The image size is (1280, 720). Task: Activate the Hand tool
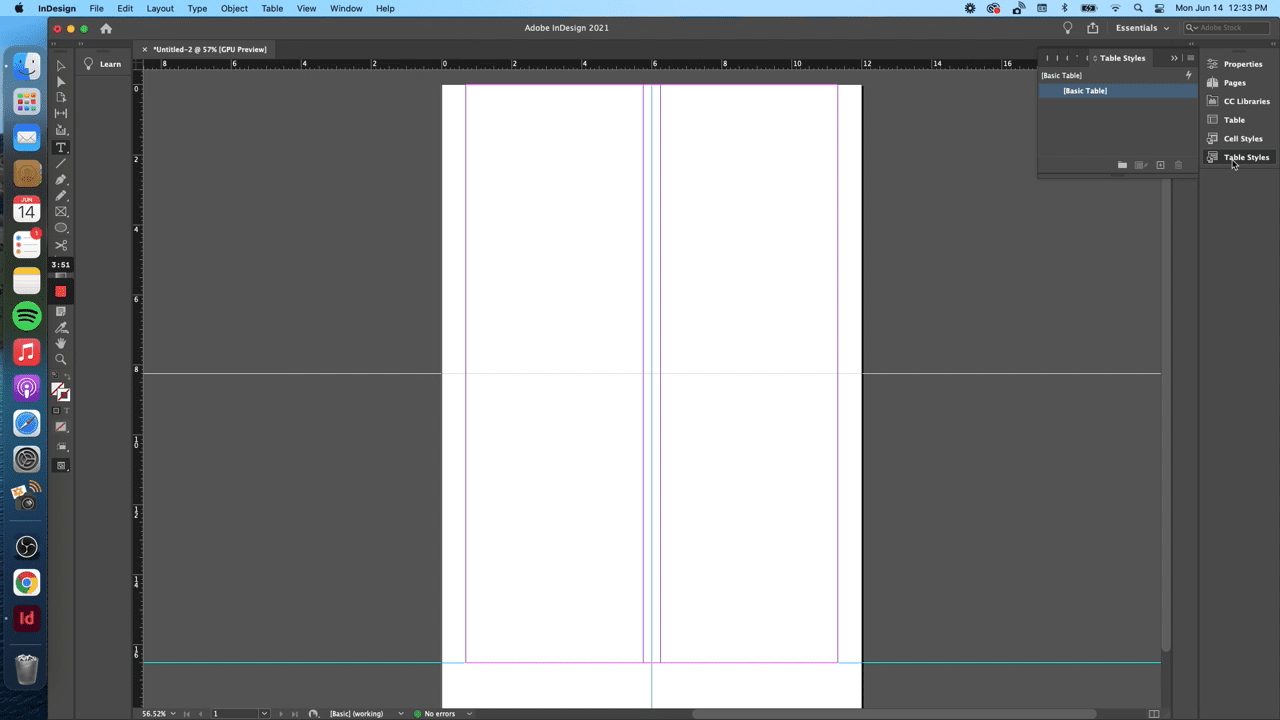(60, 343)
